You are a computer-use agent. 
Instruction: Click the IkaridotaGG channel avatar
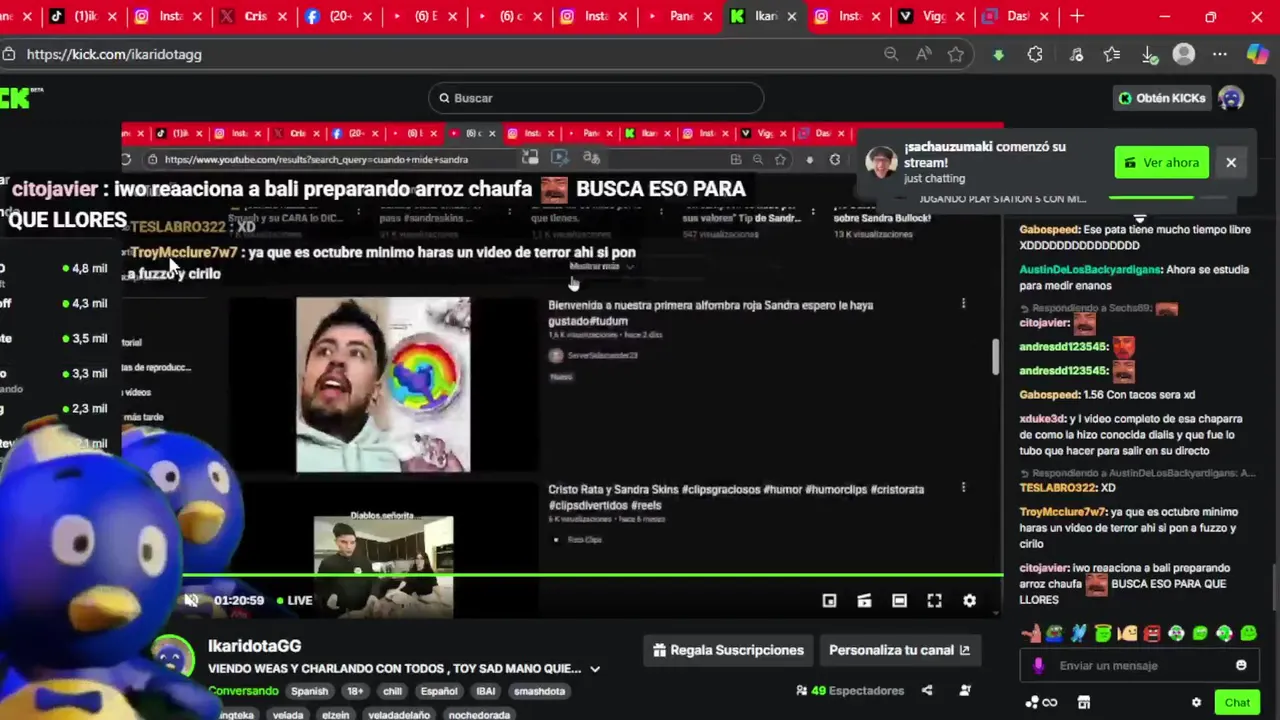[171, 657]
